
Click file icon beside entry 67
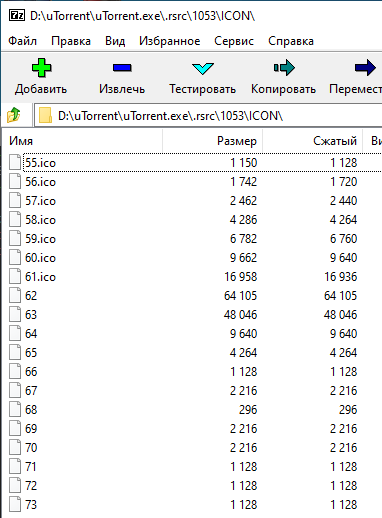pyautogui.click(x=15, y=390)
